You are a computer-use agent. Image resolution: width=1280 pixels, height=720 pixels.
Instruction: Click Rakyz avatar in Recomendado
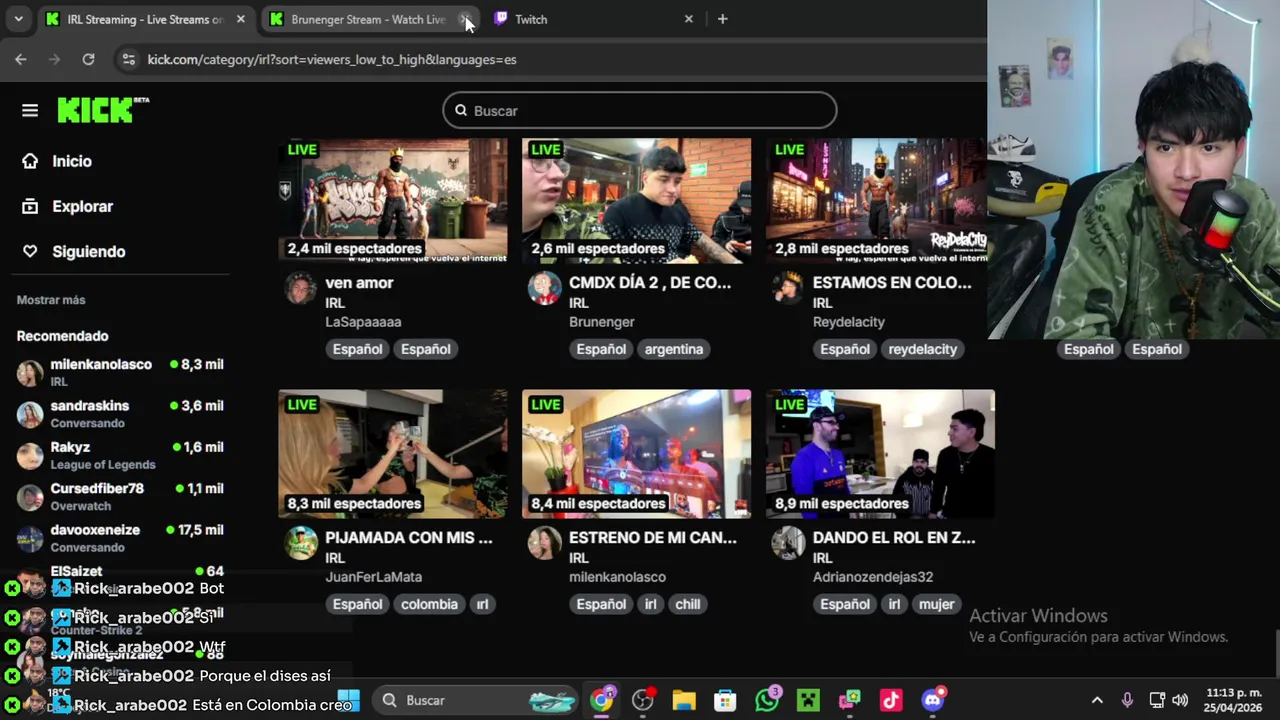[x=30, y=456]
